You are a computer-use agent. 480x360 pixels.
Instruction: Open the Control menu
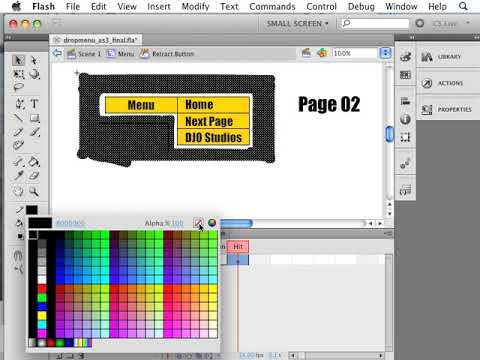(x=321, y=6)
